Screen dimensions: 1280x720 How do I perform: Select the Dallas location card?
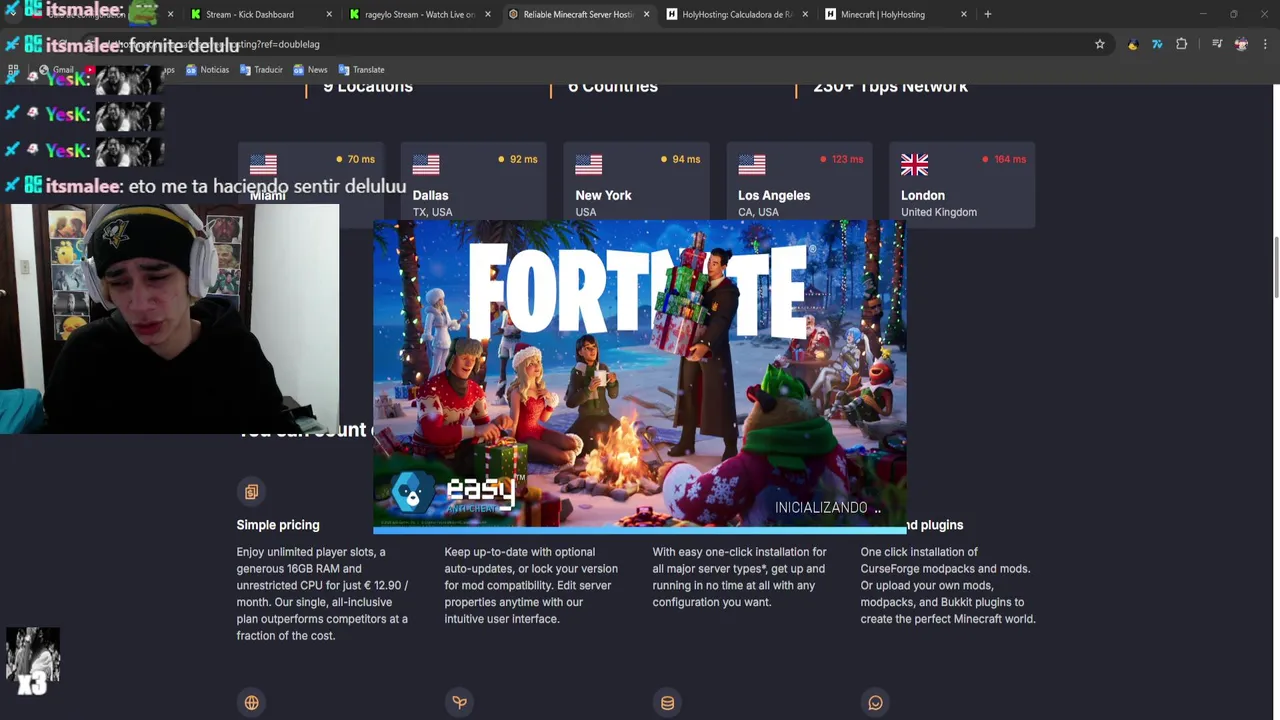pos(473,185)
